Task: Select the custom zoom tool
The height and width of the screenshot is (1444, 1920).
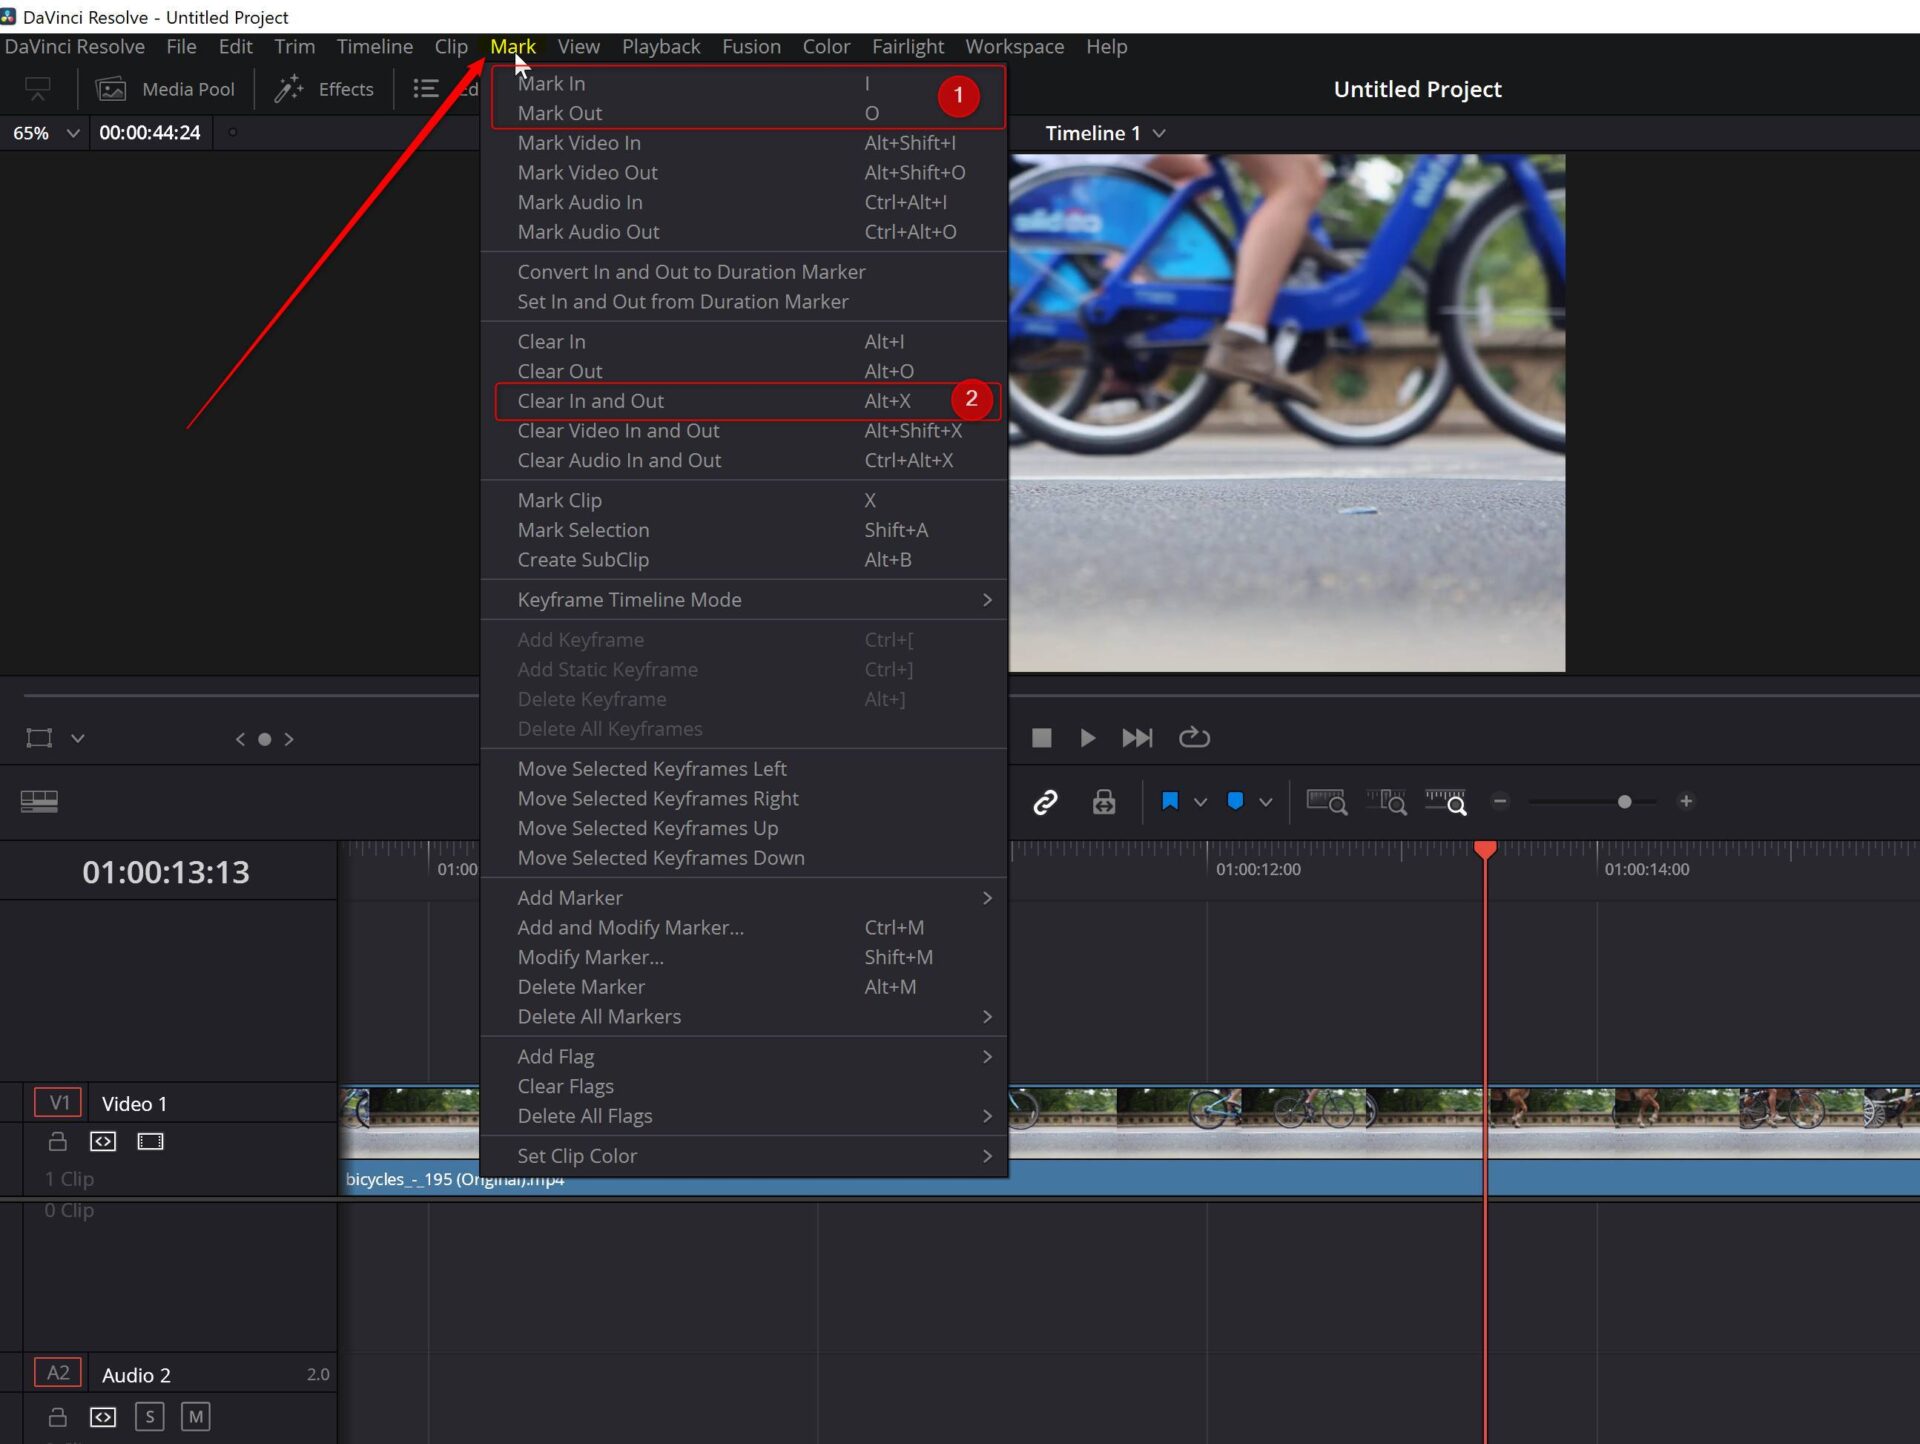Action: coord(1446,801)
